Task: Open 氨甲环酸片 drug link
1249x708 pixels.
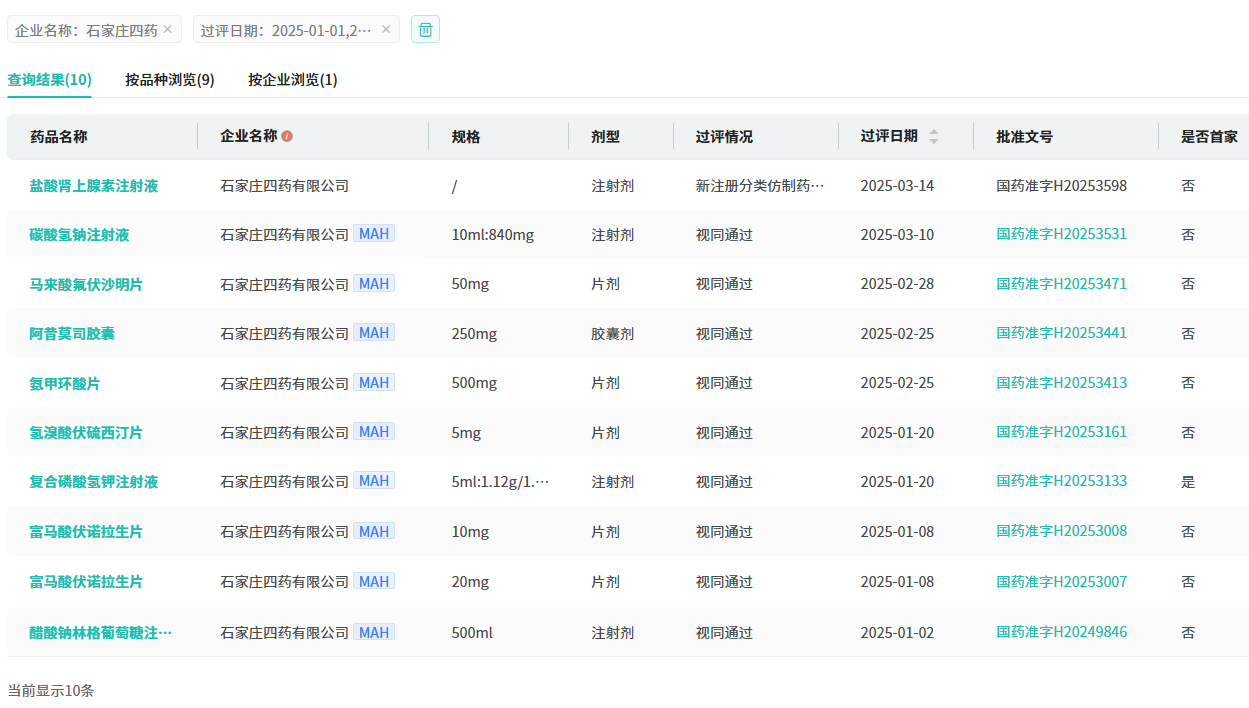Action: (x=65, y=383)
